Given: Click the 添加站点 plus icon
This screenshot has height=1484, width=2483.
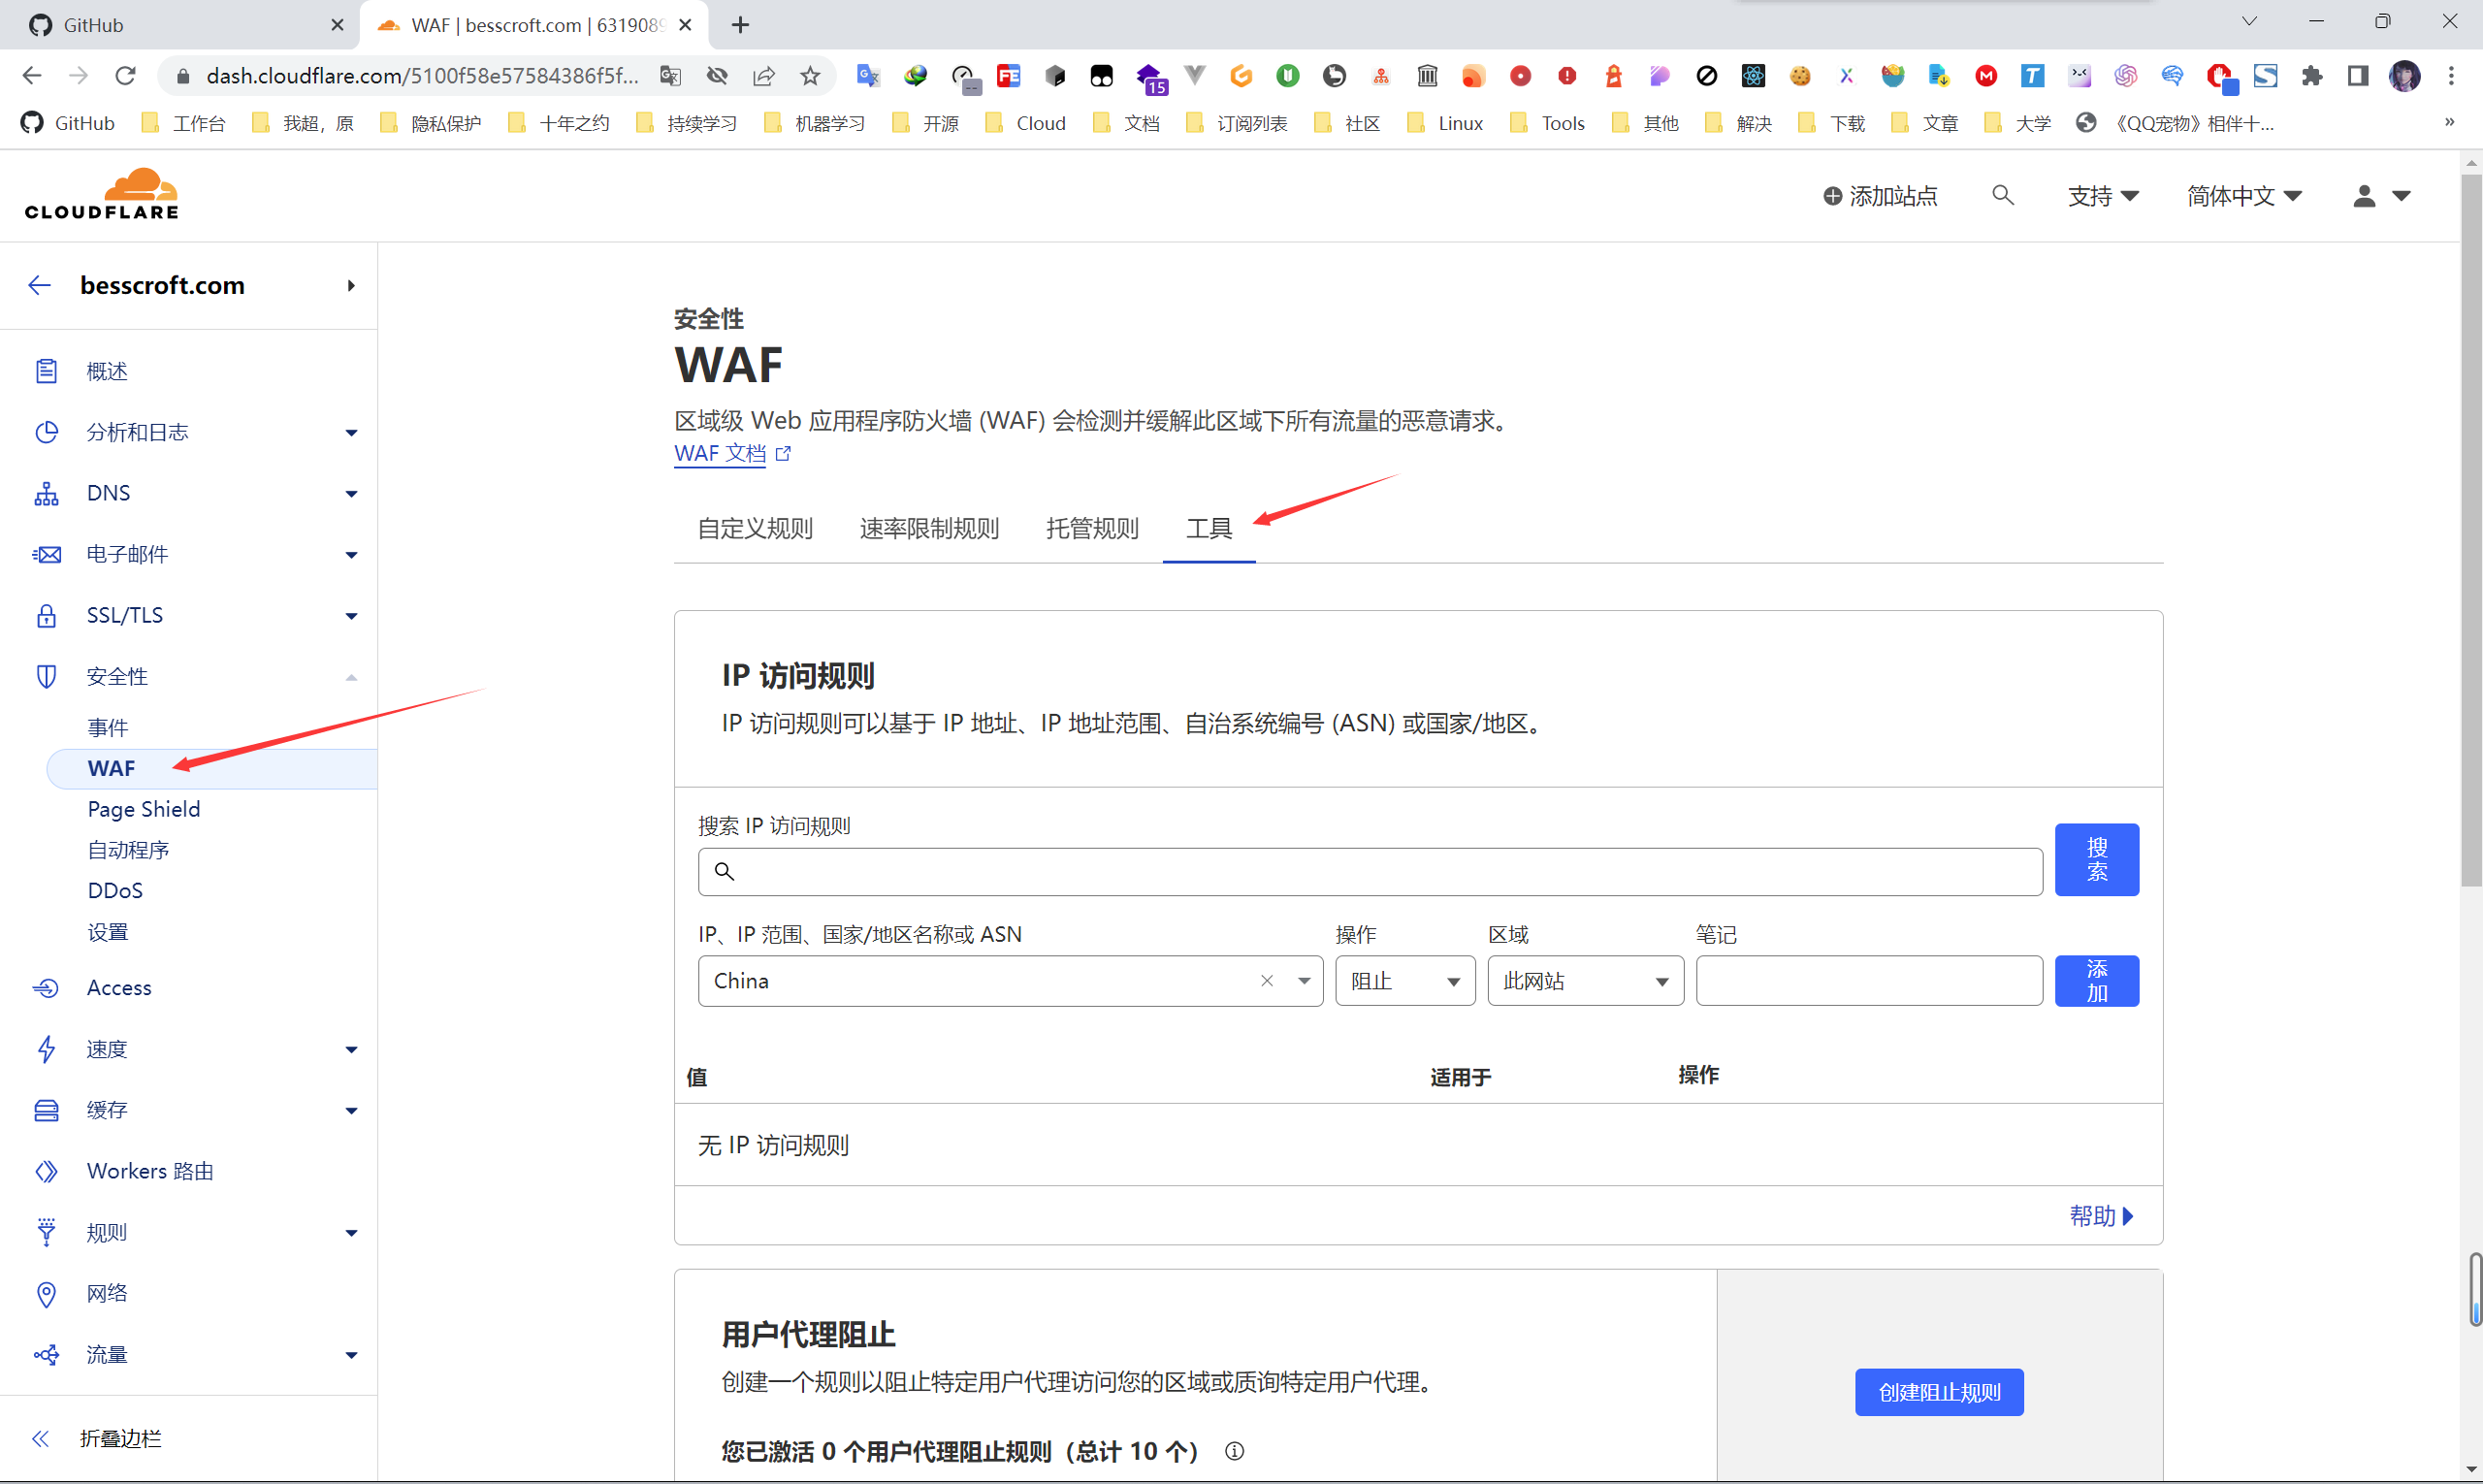Looking at the screenshot, I should tap(1832, 196).
